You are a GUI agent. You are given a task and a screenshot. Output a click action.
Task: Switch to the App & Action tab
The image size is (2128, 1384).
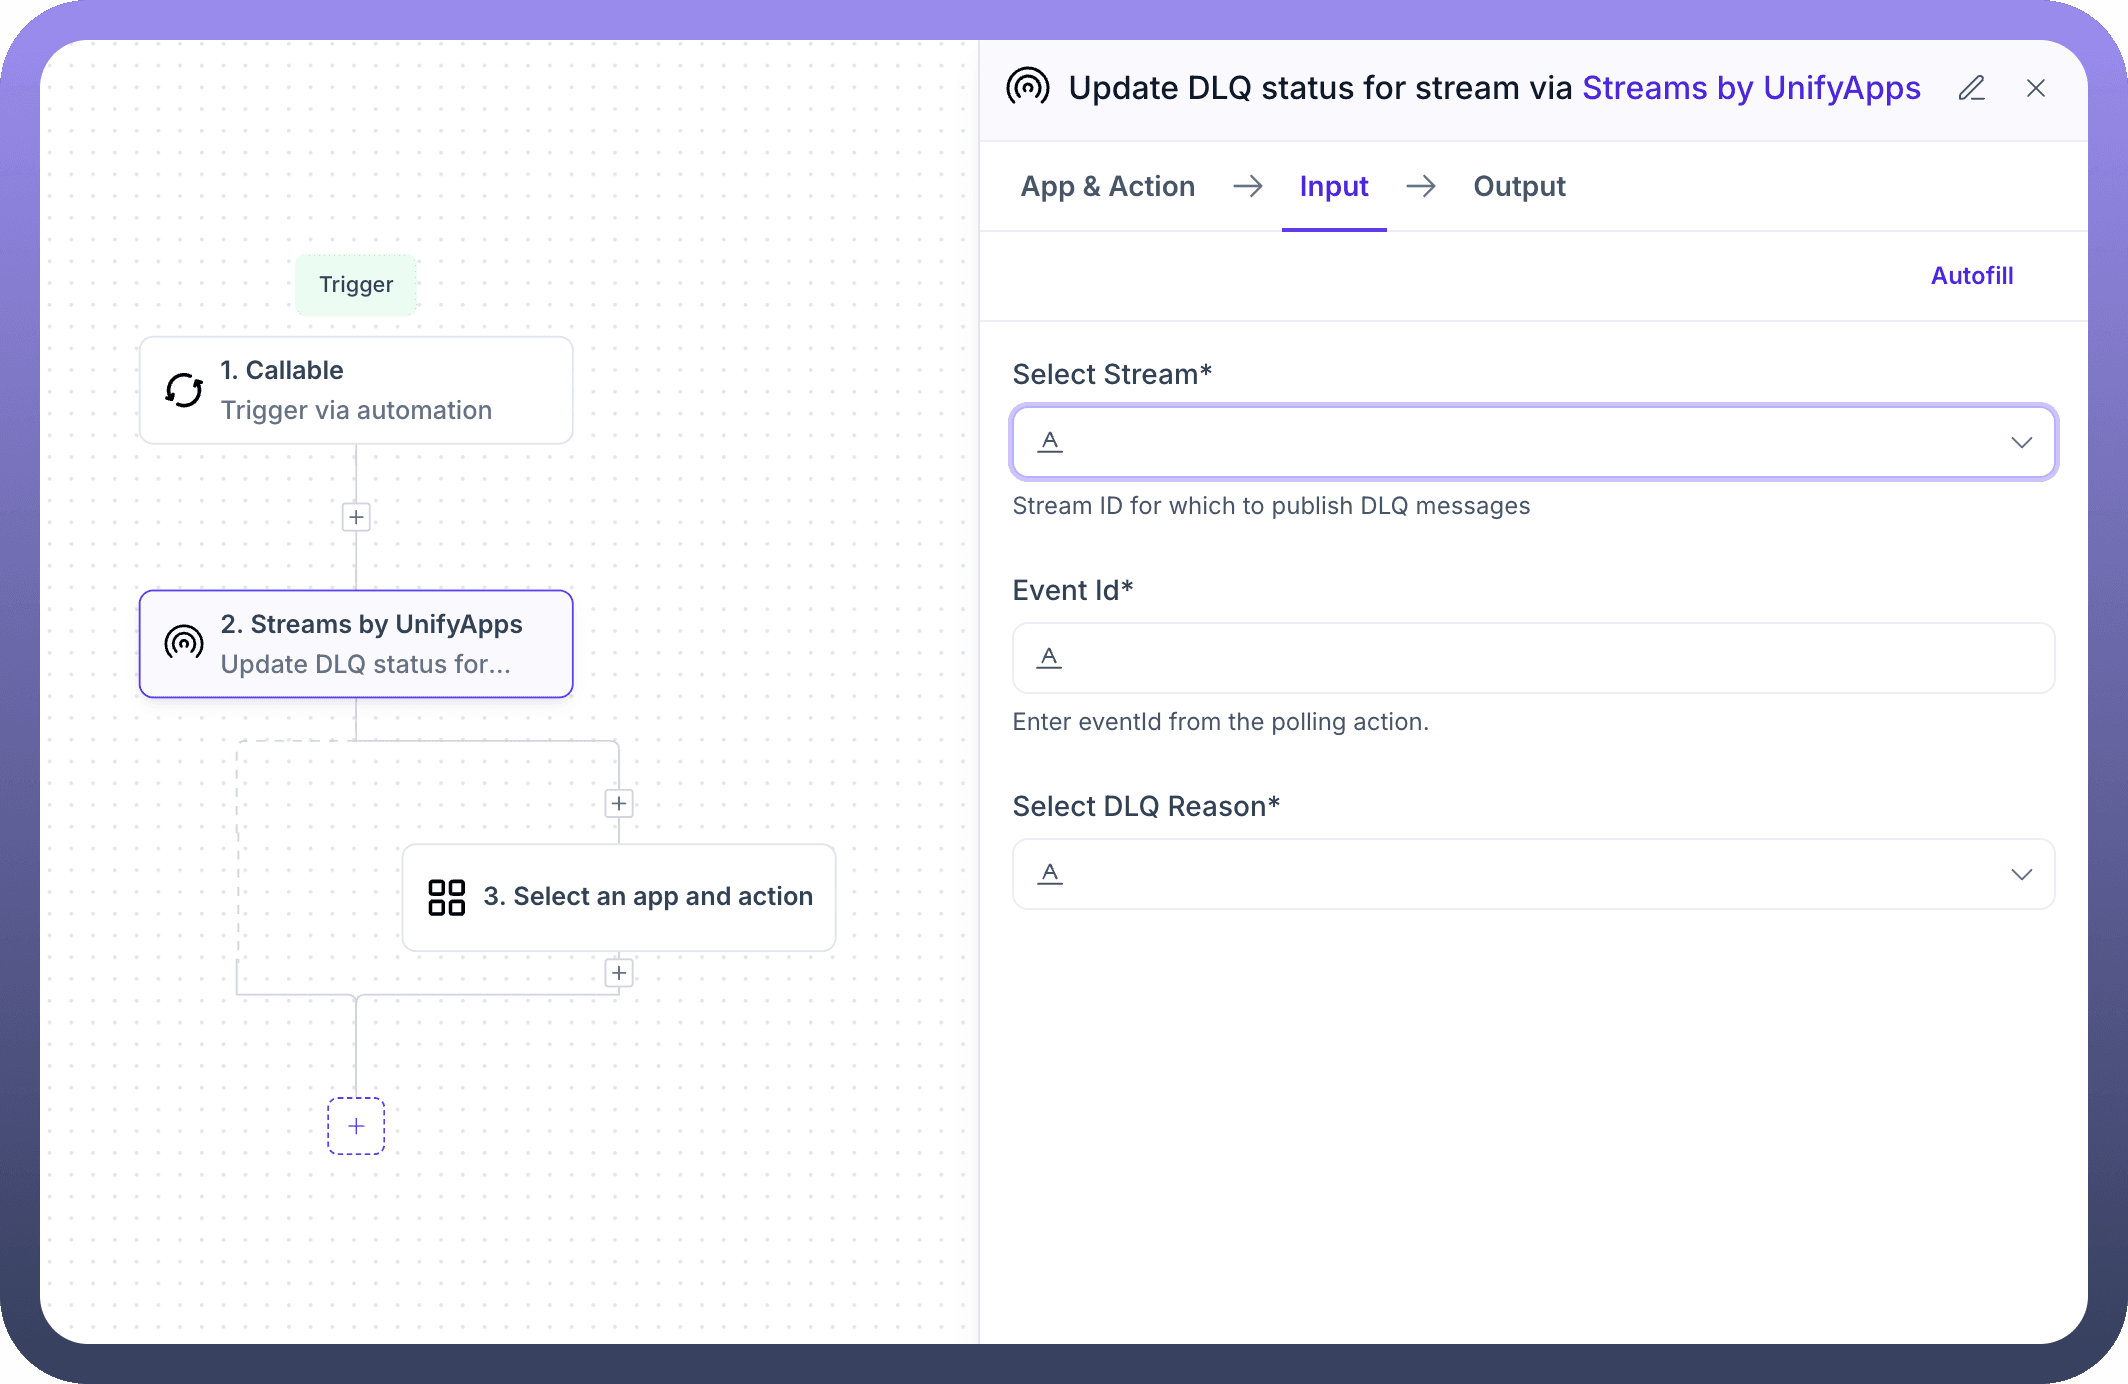pos(1107,187)
